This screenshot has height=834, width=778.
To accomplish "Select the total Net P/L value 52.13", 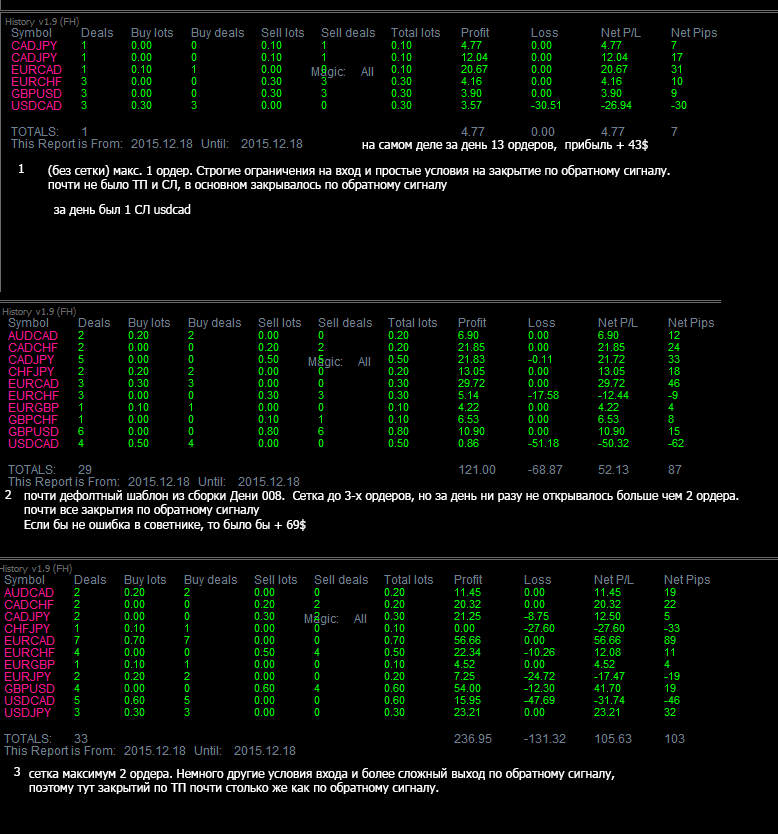I will pyautogui.click(x=613, y=470).
